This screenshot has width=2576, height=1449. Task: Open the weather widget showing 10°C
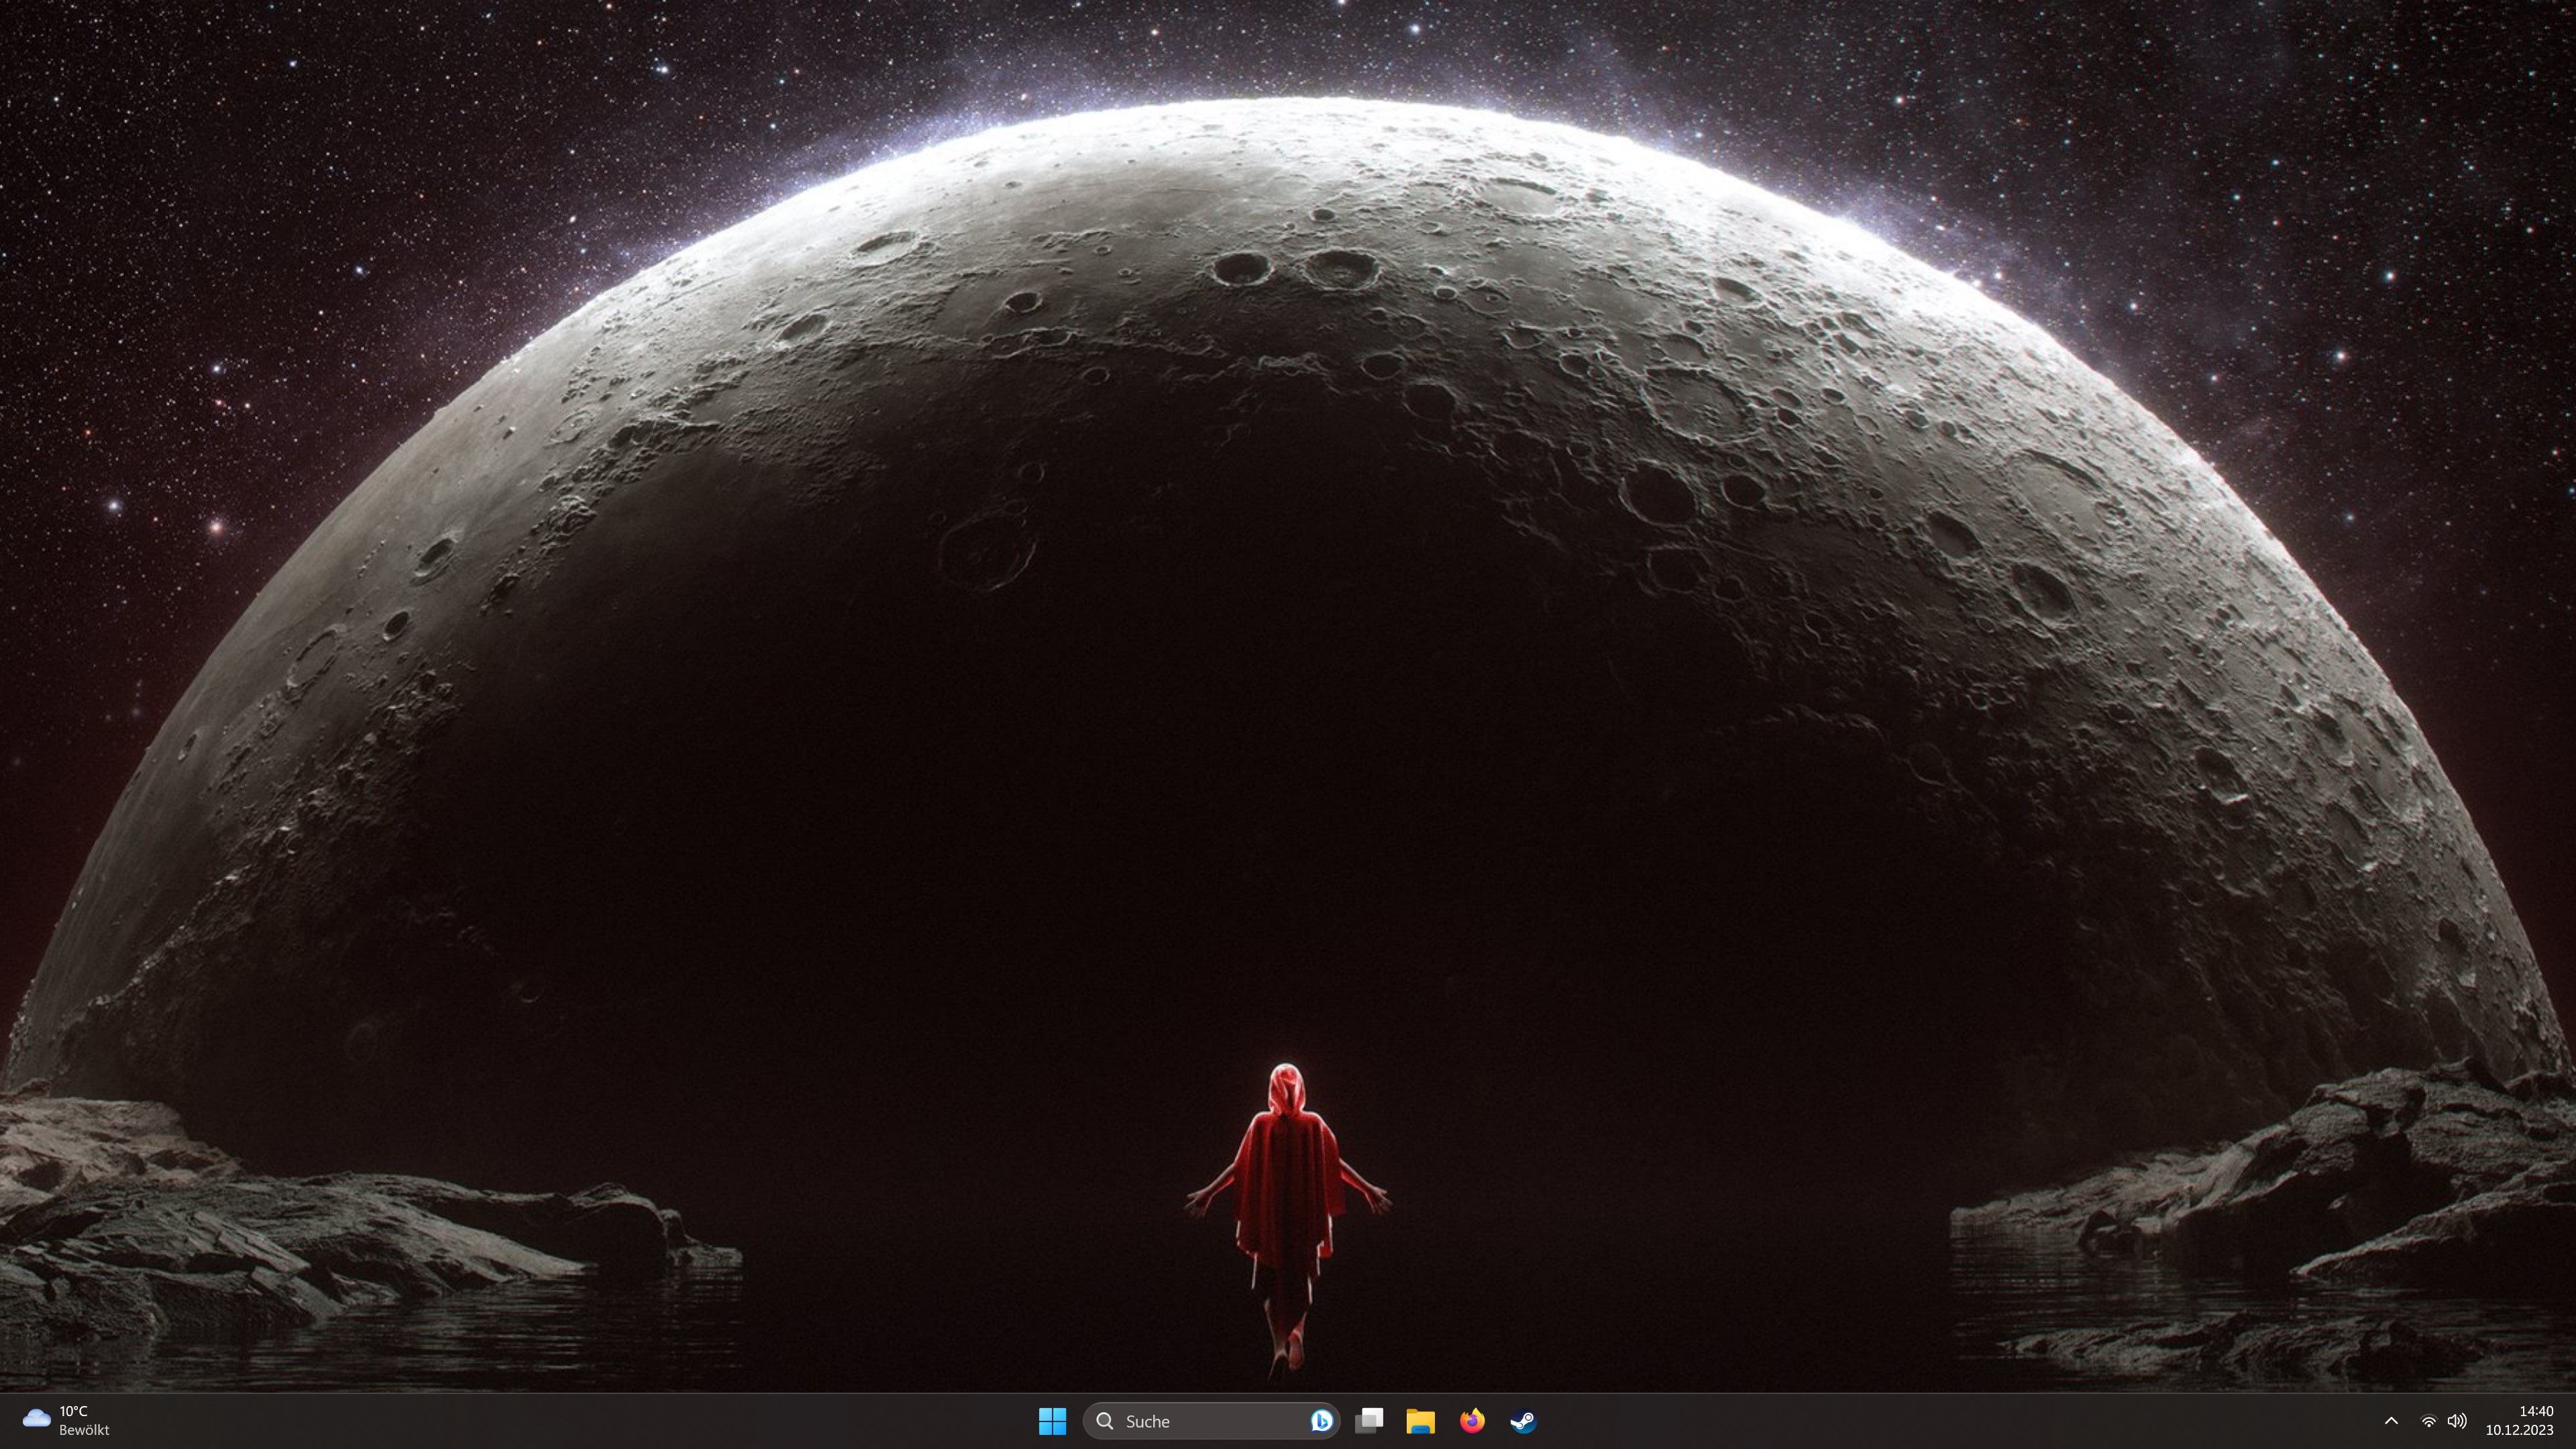tap(66, 1421)
